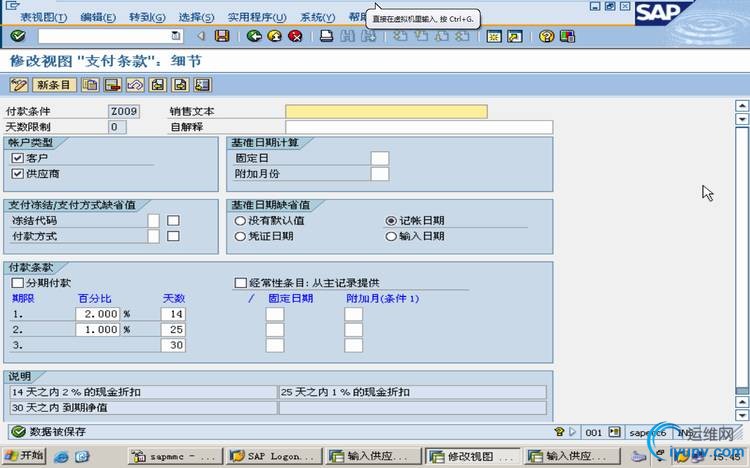
Task: Select the 记帐日期 radio button
Action: (391, 221)
